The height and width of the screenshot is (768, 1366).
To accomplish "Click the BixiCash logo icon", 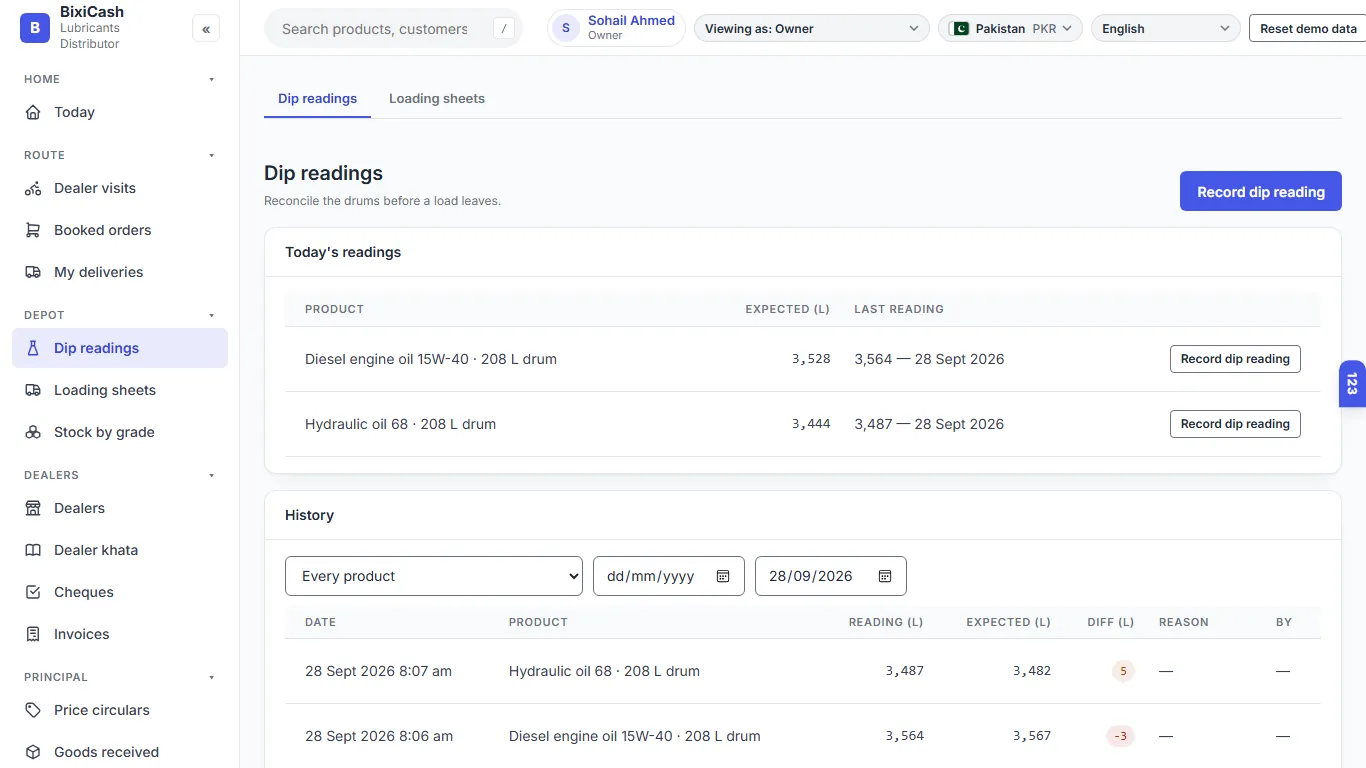I will (35, 29).
